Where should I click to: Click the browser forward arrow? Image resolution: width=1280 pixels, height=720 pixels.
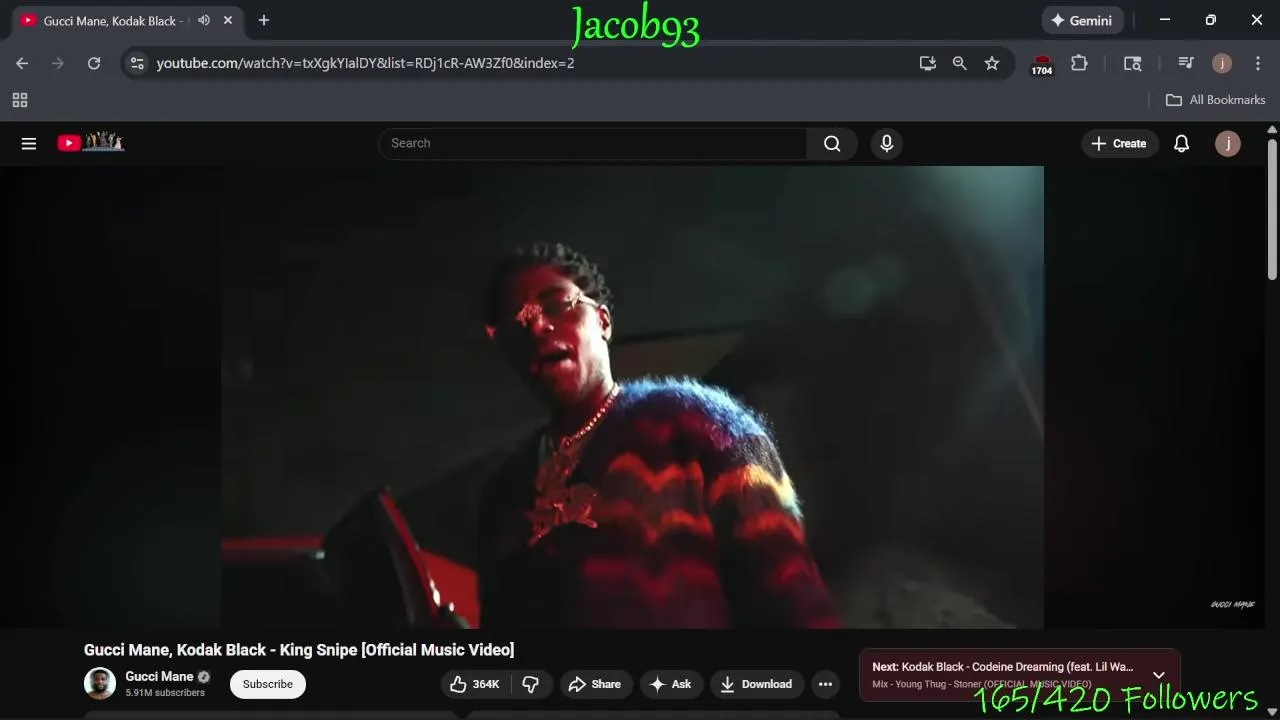(58, 63)
